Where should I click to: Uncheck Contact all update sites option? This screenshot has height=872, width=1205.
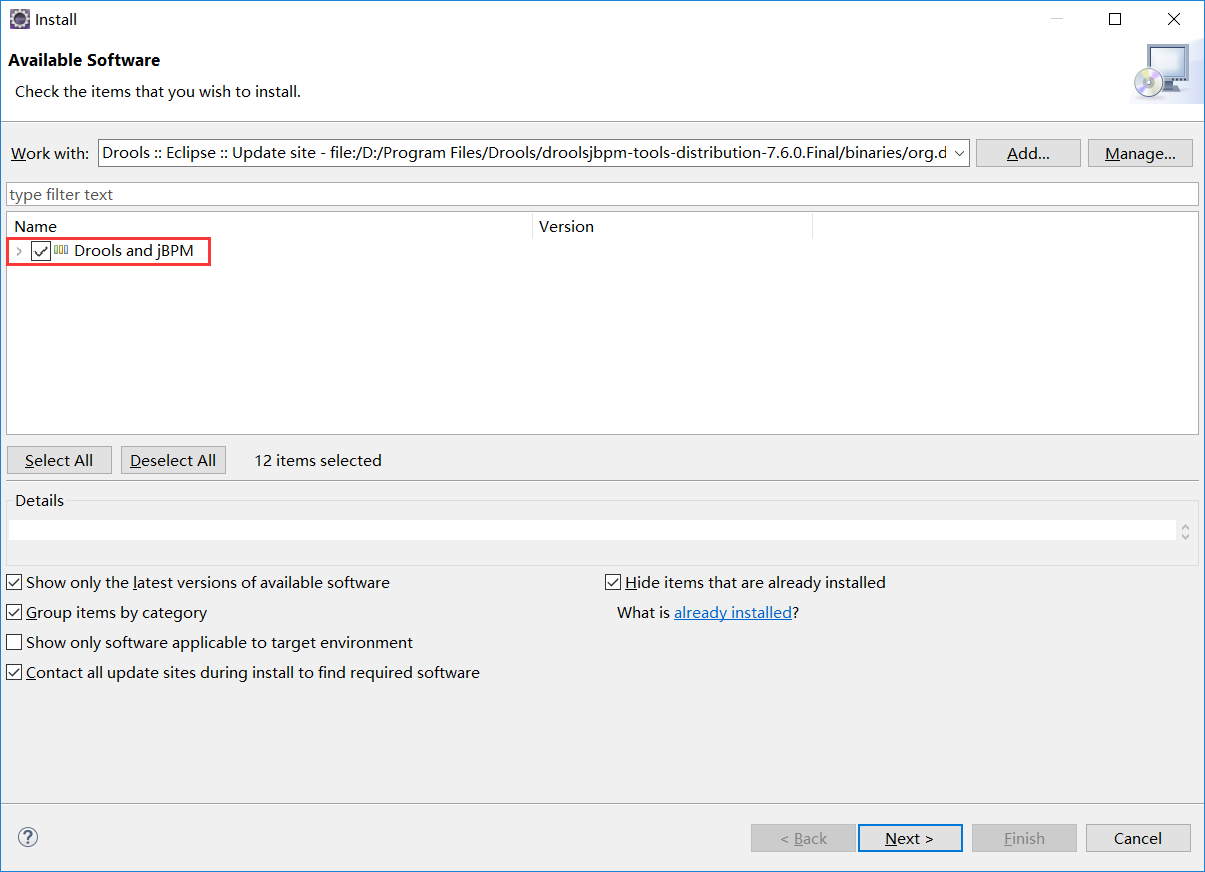(14, 672)
